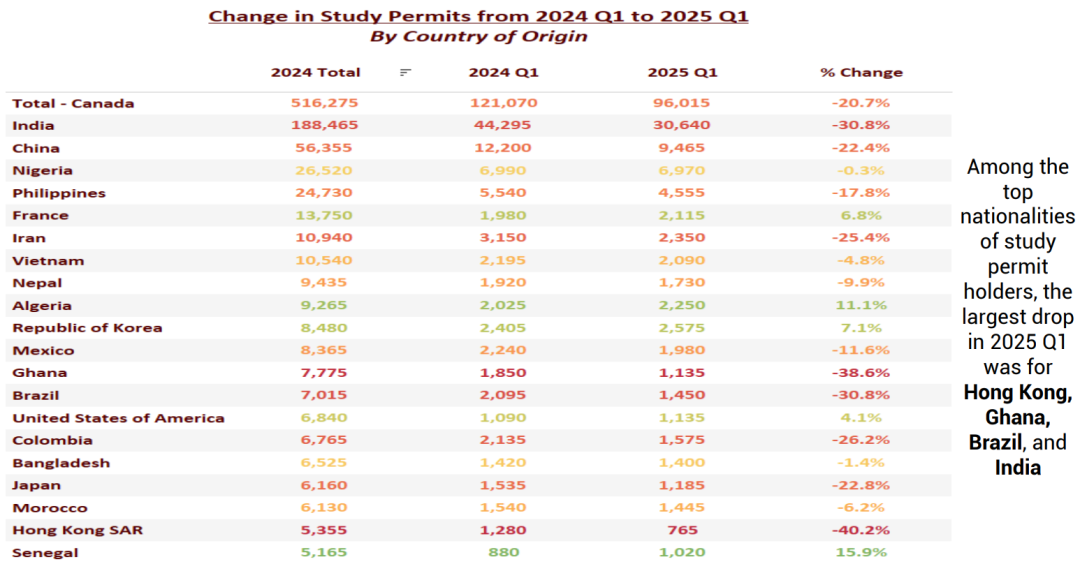This screenshot has width=1080, height=564.
Task: Click Hong Kong's -40.2% change value
Action: pos(861,530)
